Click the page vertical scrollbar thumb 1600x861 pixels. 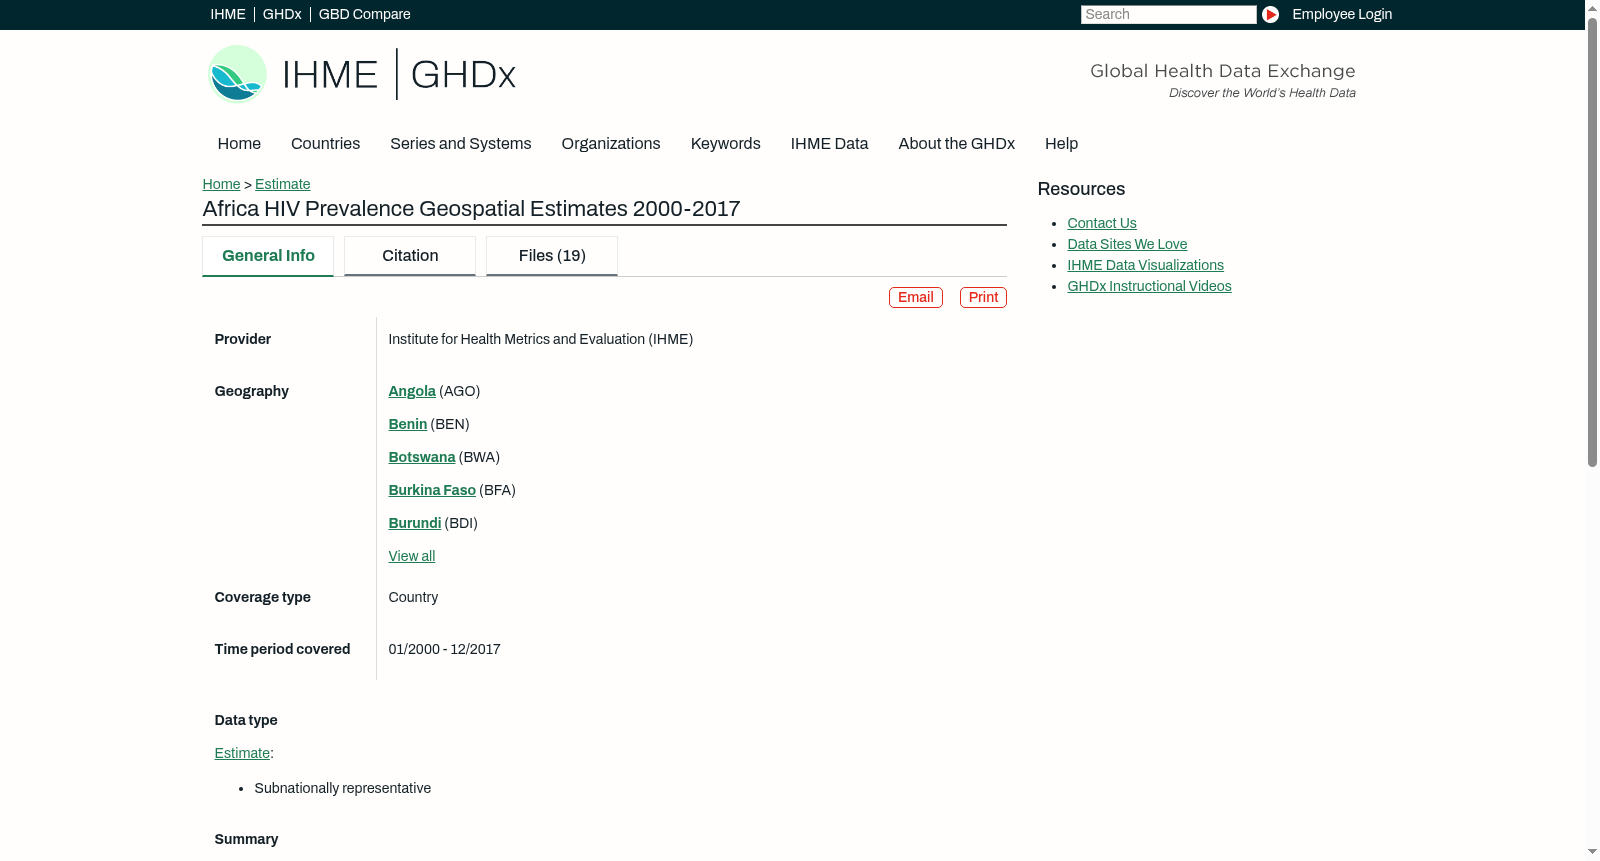(x=1592, y=240)
